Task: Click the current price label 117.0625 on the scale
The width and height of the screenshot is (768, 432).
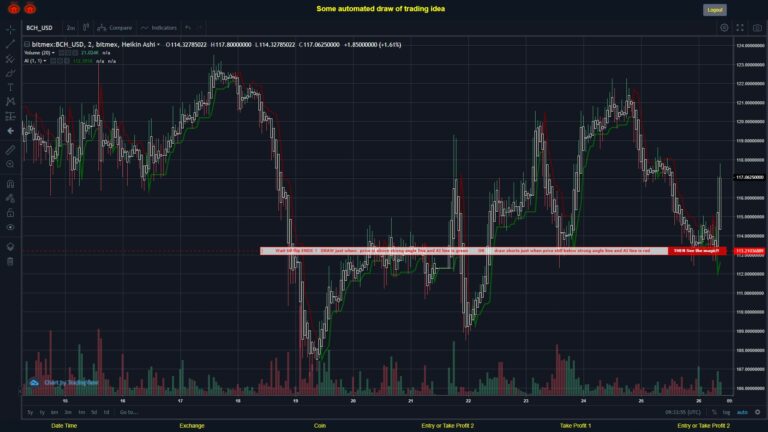Action: tap(750, 177)
